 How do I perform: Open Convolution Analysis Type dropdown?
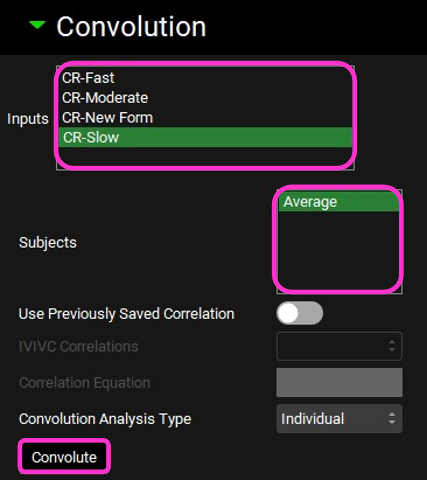click(339, 419)
